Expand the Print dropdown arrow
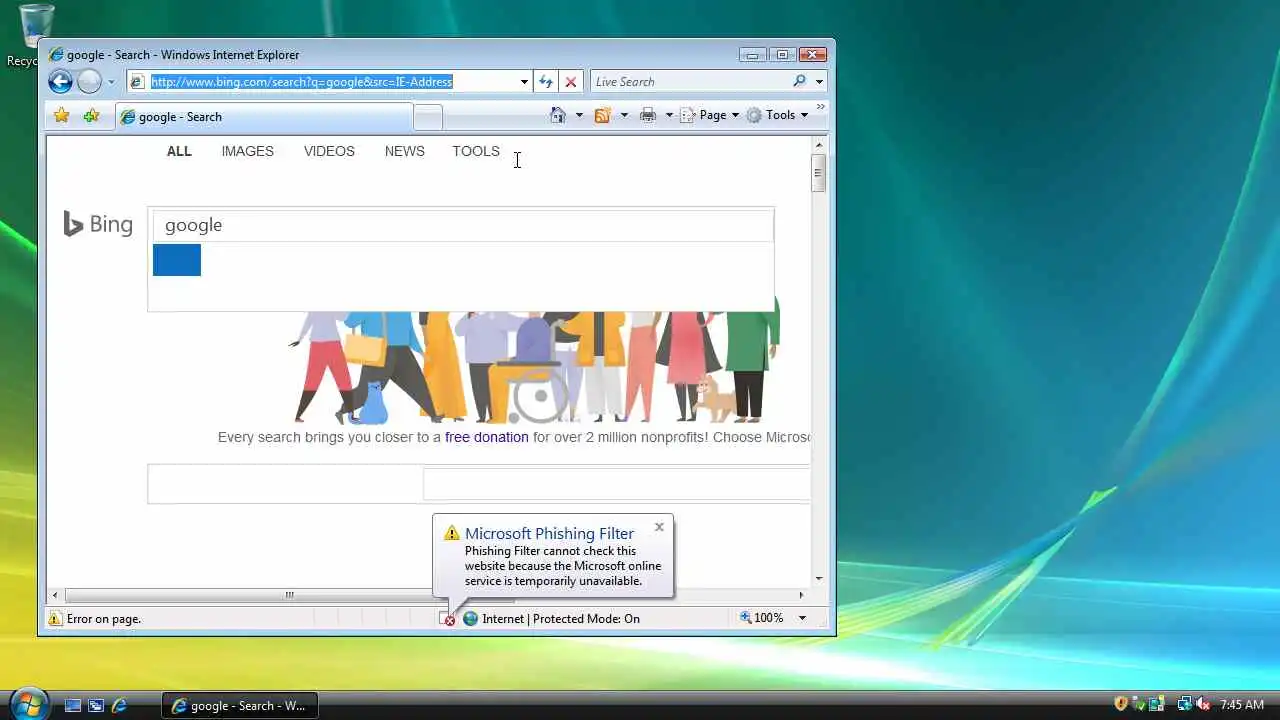The image size is (1280, 720). [x=669, y=116]
